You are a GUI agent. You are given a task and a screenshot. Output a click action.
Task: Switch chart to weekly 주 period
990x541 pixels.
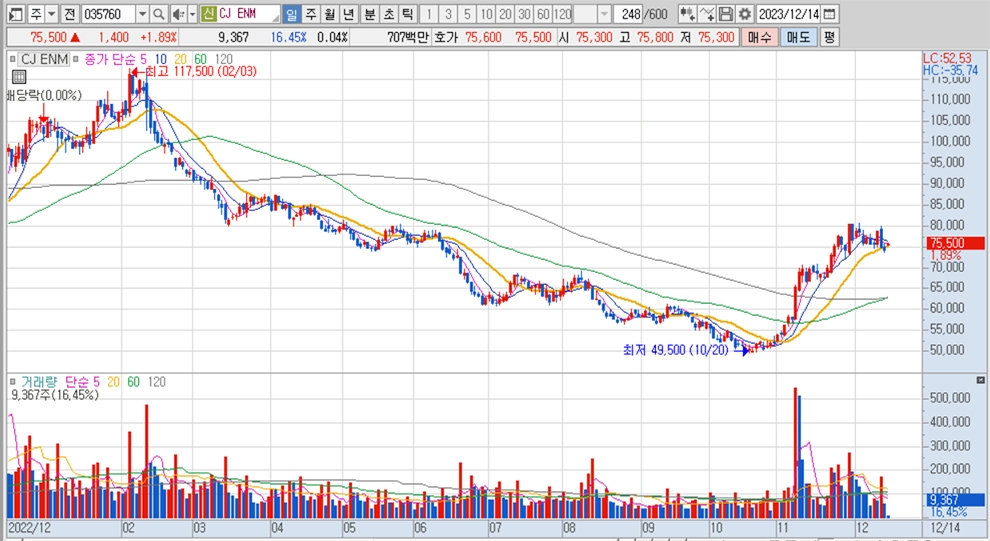(x=311, y=14)
